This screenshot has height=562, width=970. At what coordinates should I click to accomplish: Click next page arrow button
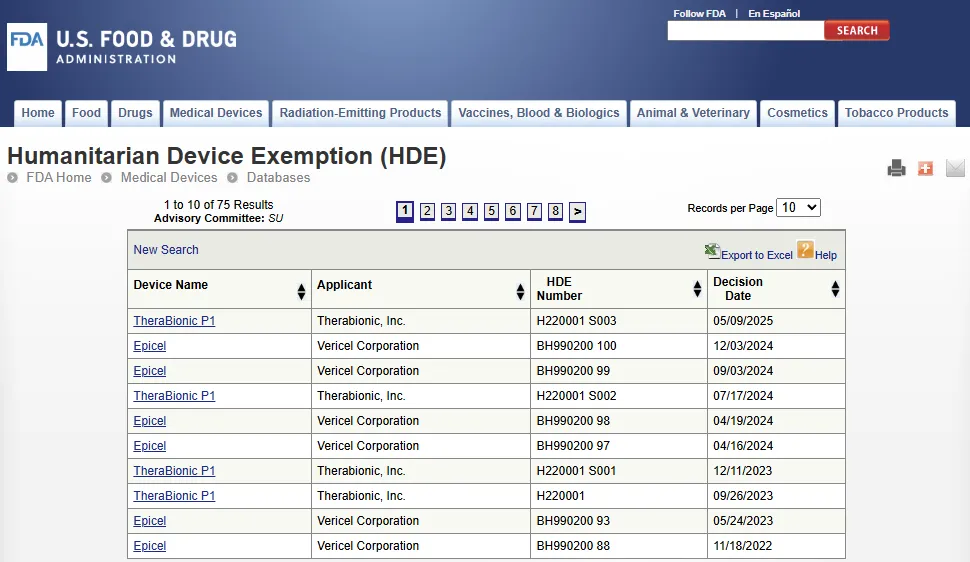[x=577, y=212]
